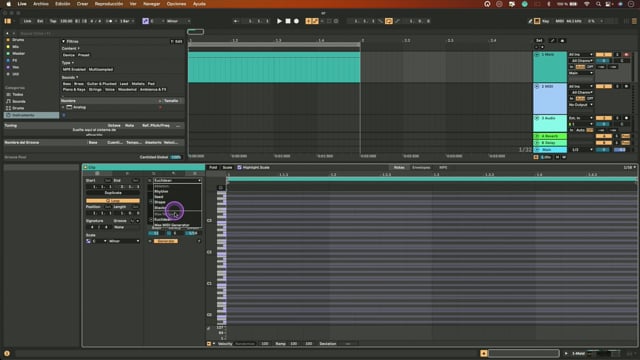Viewport: 640px width, 360px height.
Task: Open the Euclidean generator dropdown
Action: [177, 180]
